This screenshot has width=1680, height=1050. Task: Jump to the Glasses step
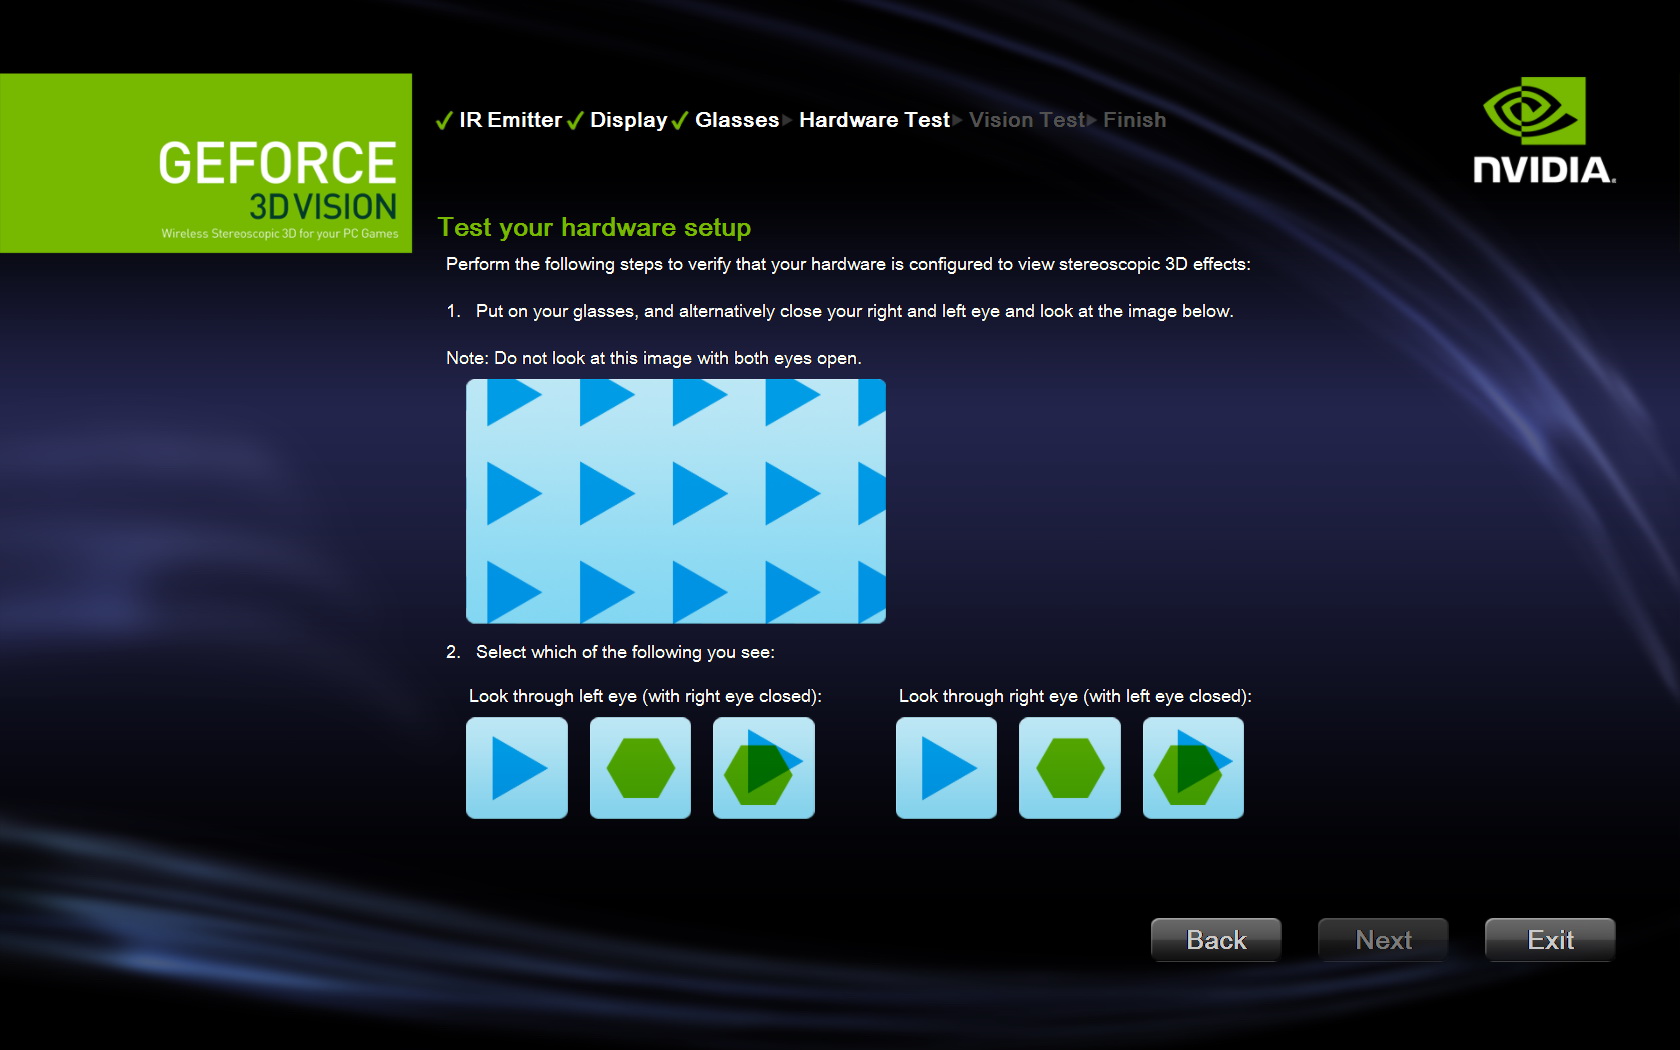tap(736, 120)
